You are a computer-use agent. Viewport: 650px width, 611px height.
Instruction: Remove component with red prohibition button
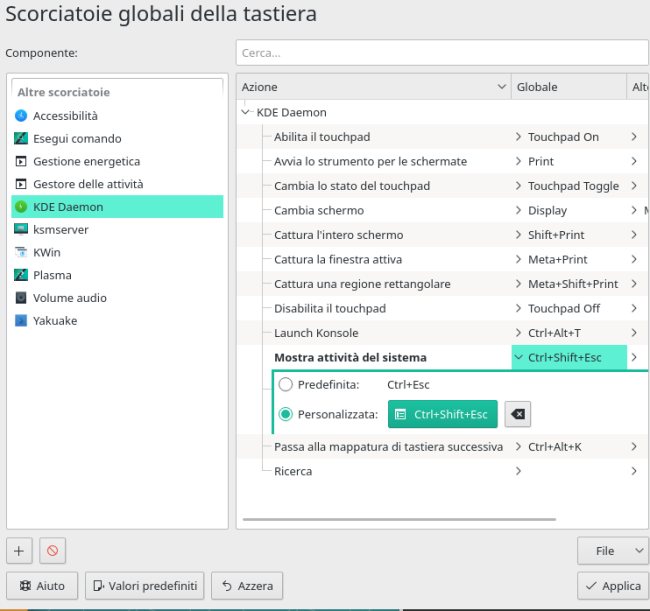[52, 551]
